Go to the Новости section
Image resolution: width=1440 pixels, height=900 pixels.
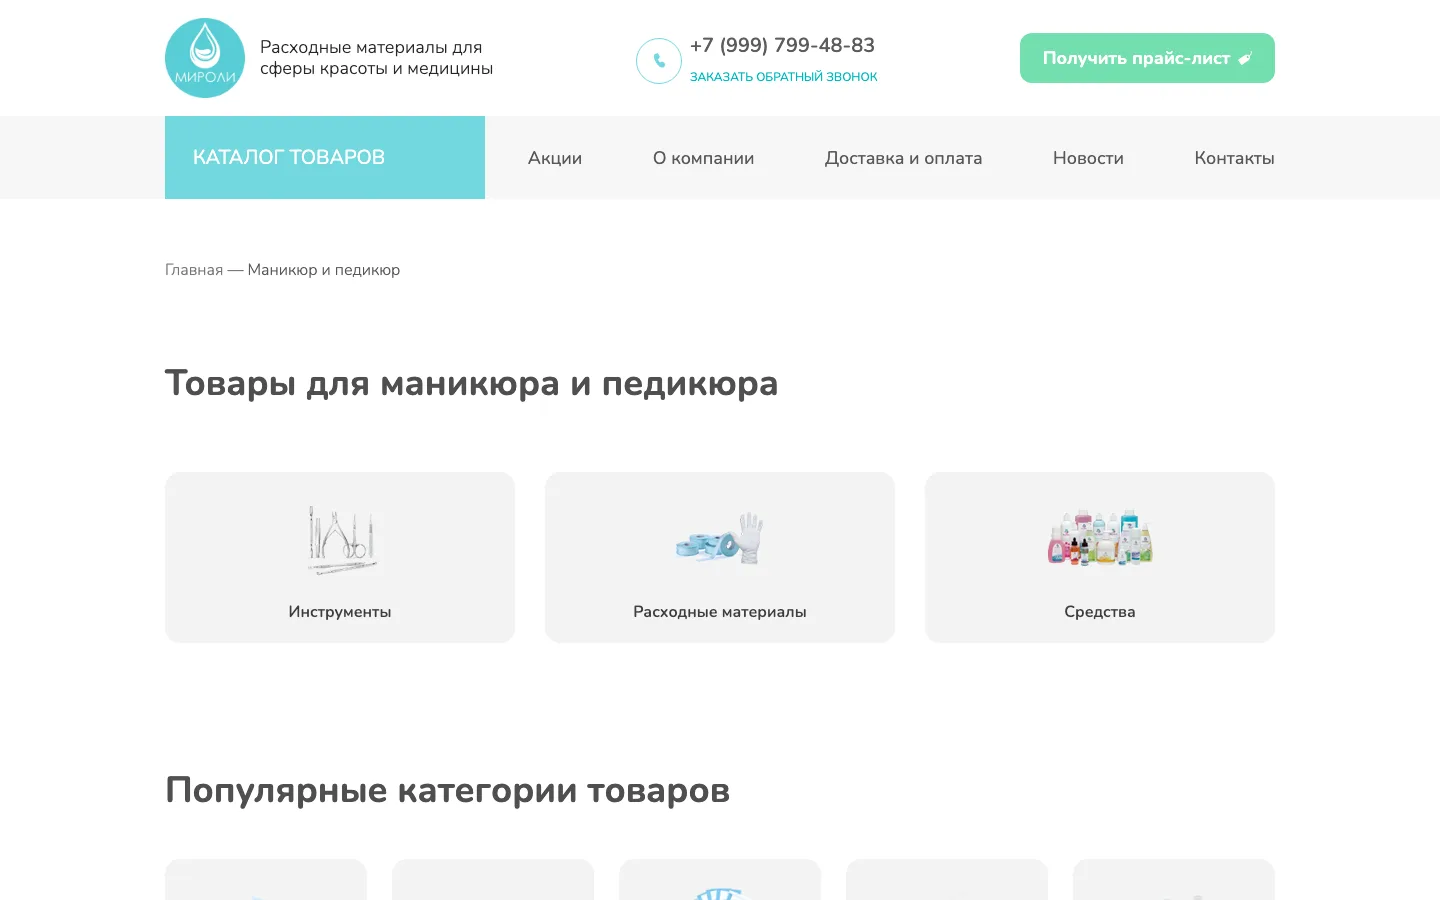tap(1088, 158)
